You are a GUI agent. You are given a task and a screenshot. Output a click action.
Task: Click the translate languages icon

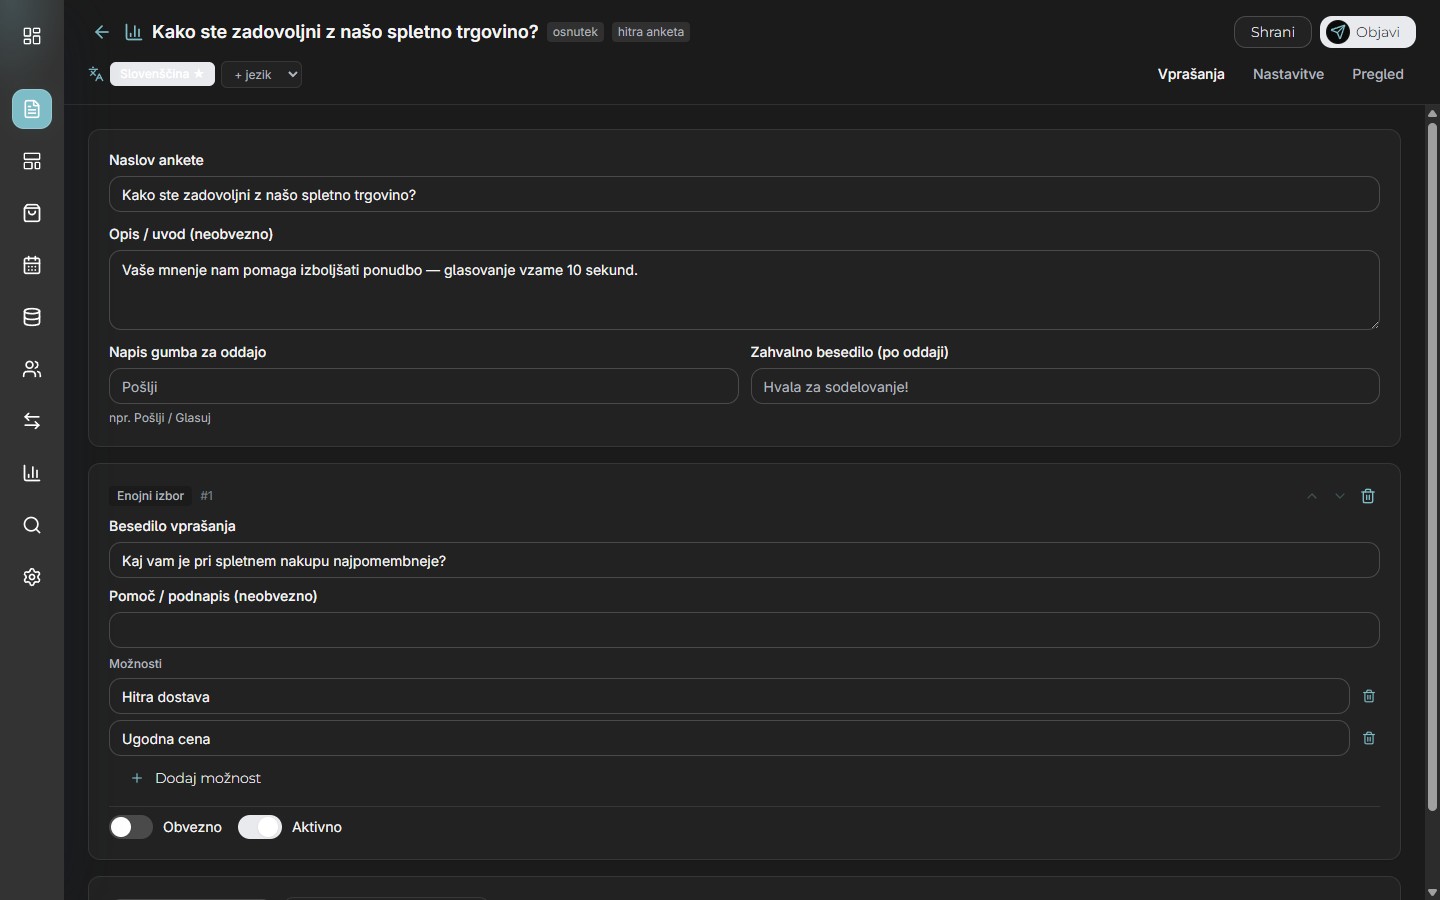point(96,74)
